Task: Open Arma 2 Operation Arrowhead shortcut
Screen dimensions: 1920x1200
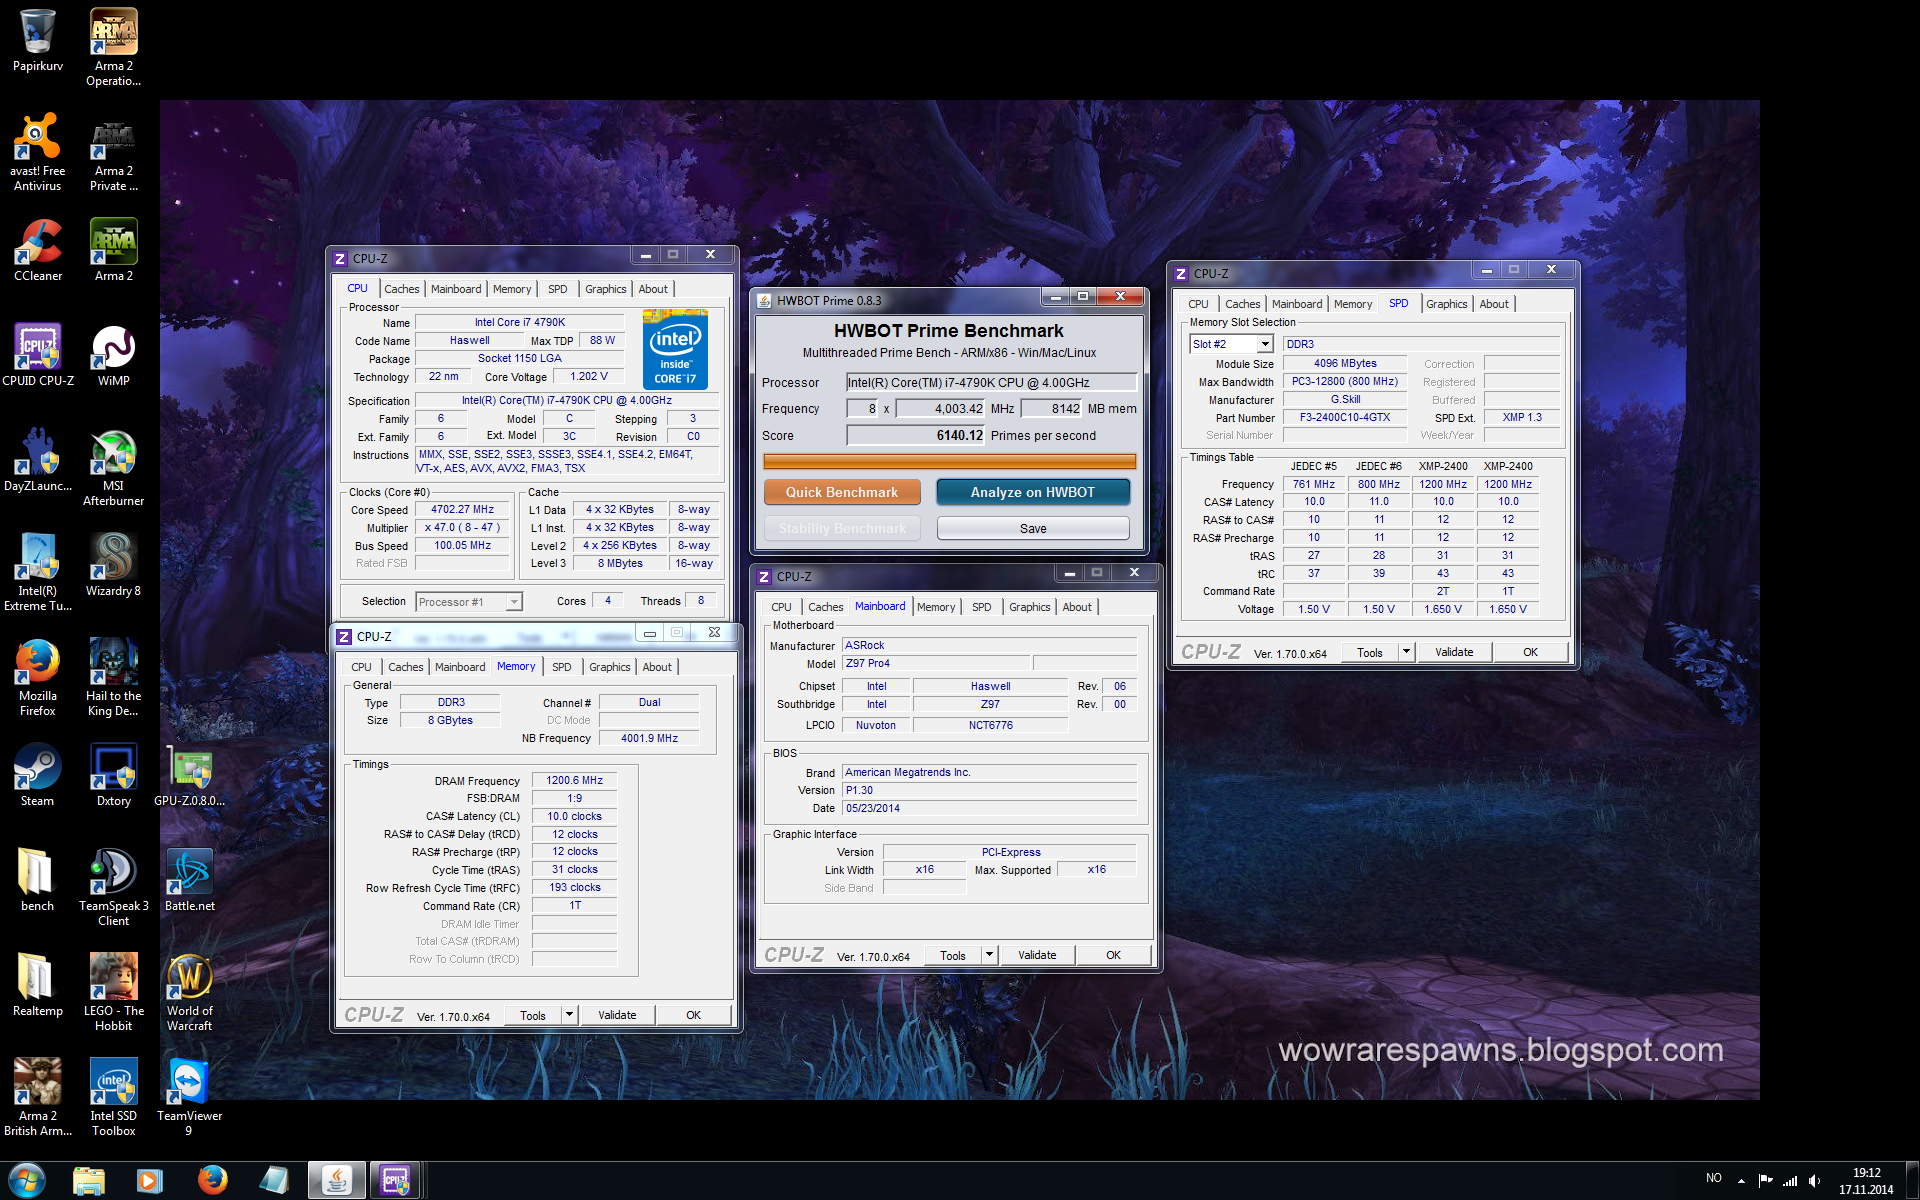Action: click(x=113, y=47)
